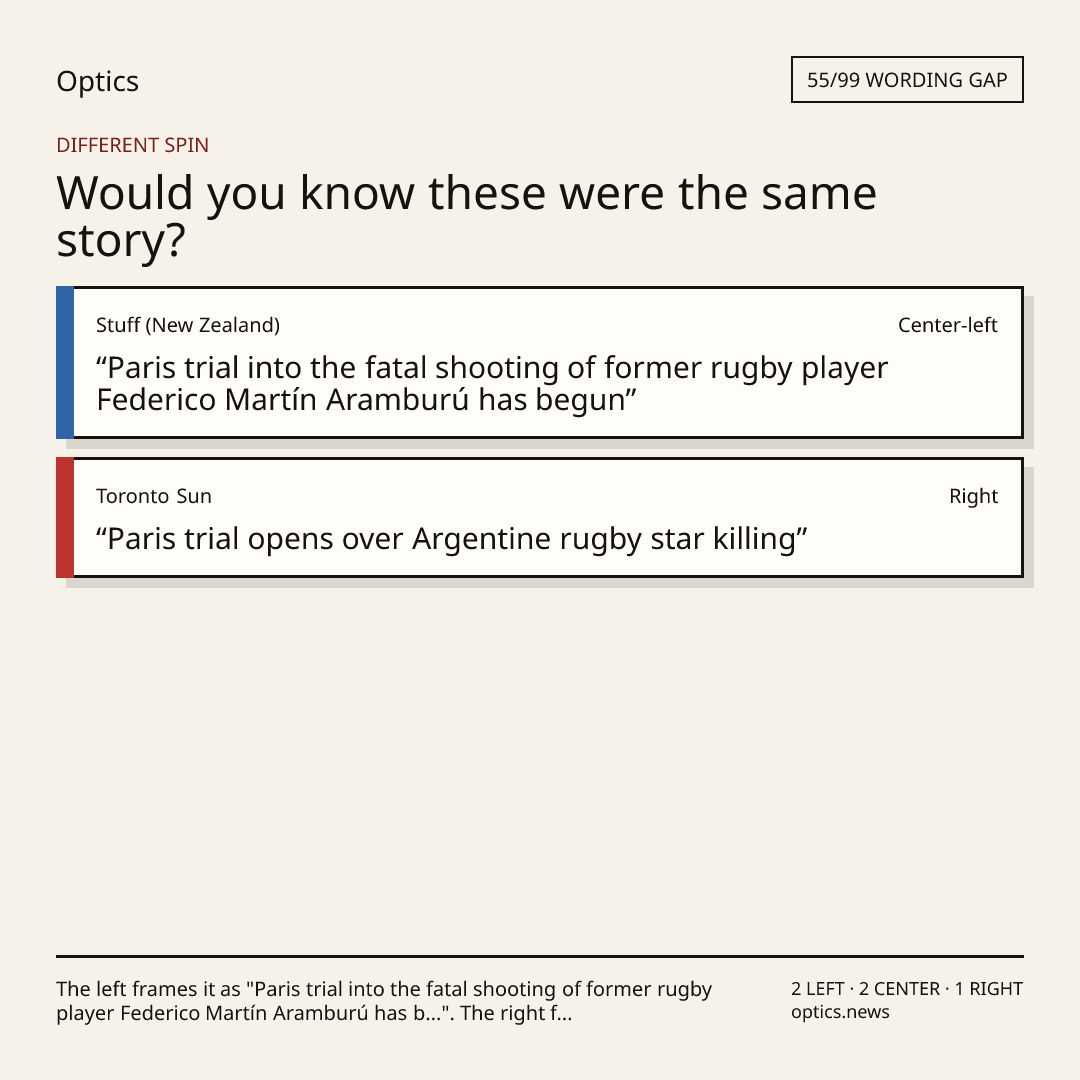Click the Stuff (New Zealand) source name

[x=188, y=325]
